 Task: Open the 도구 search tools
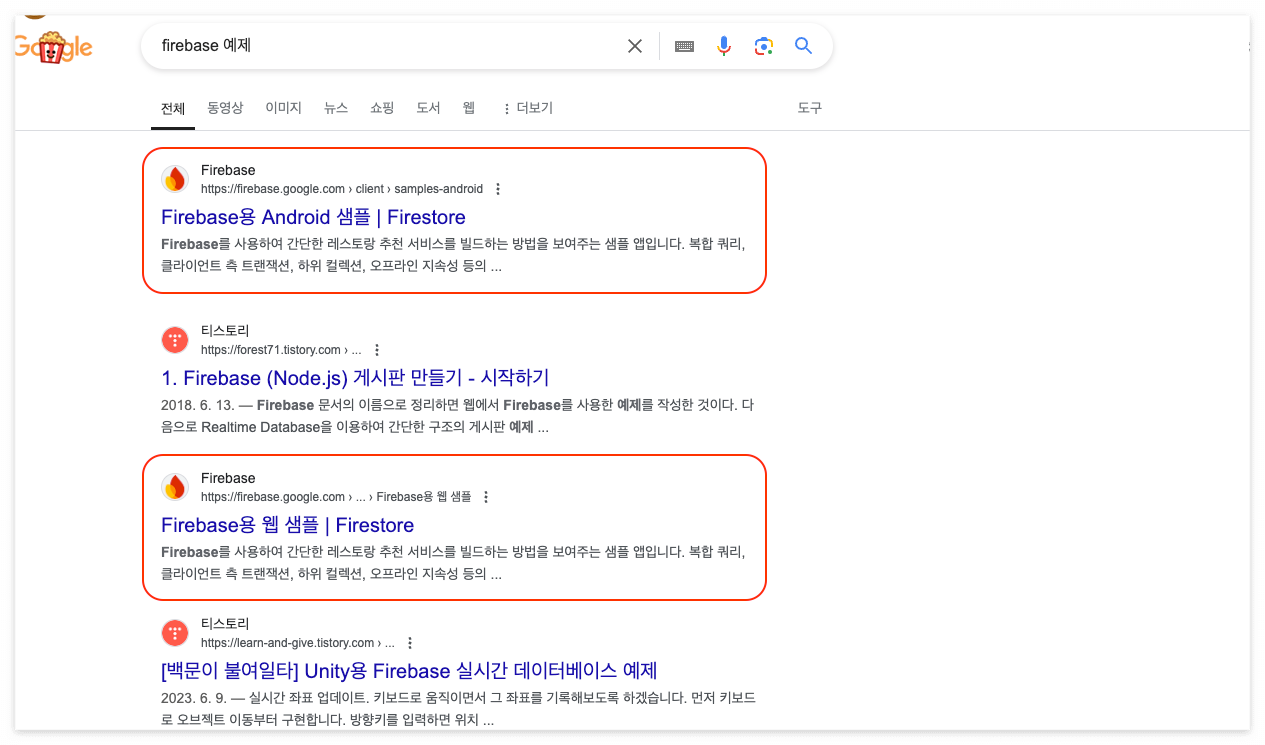point(810,107)
